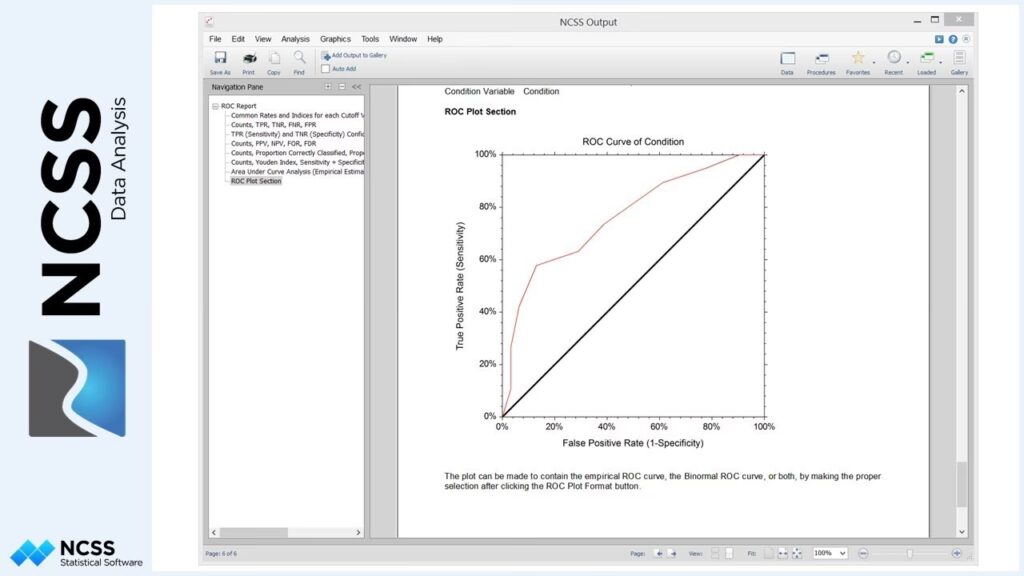Click the Print icon
The height and width of the screenshot is (576, 1024).
pos(249,59)
